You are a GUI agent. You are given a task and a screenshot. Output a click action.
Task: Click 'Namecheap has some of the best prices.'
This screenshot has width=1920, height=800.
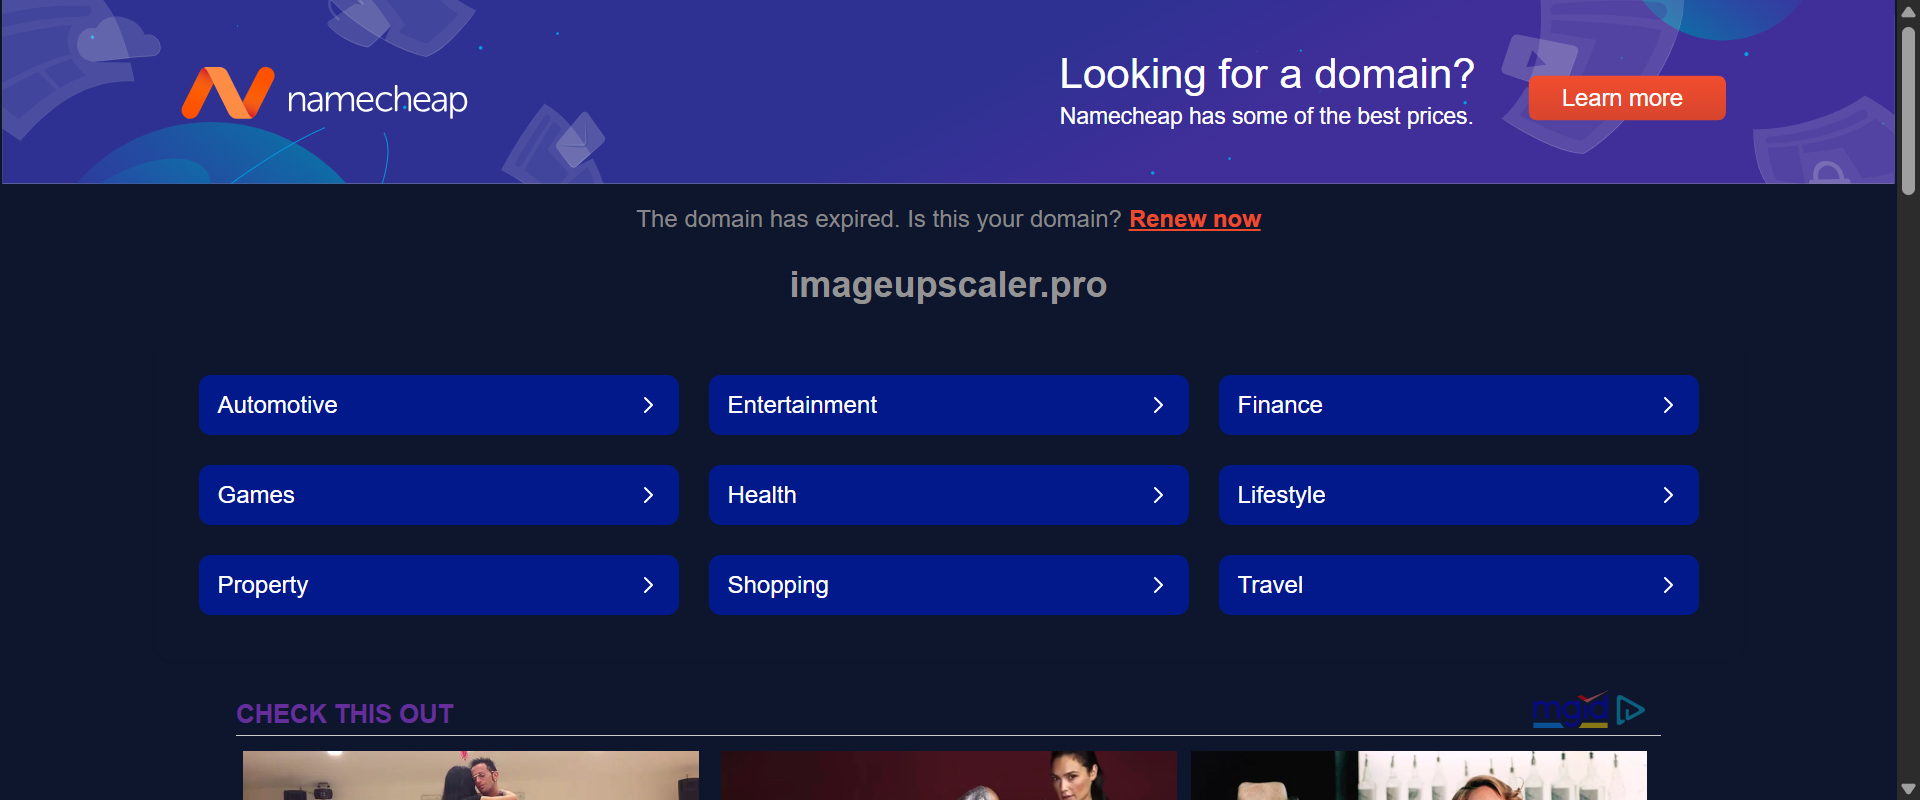click(x=1266, y=116)
